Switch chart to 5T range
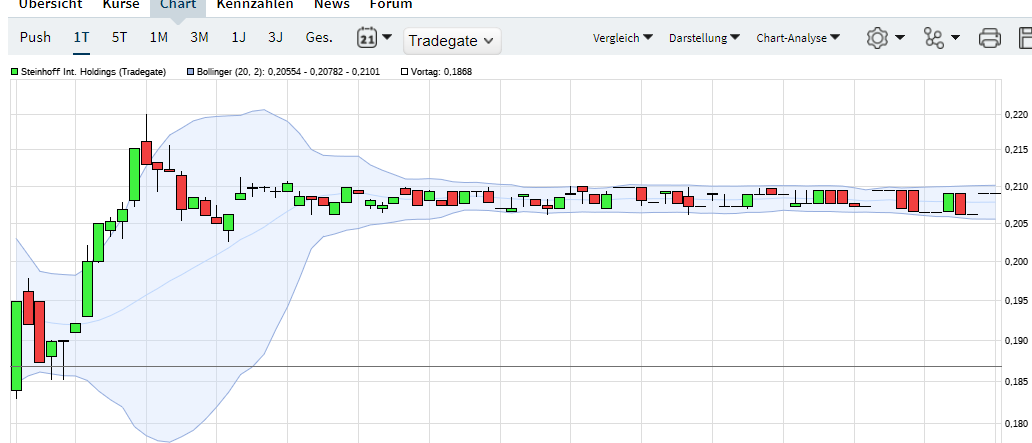The width and height of the screenshot is (1032, 443). point(119,38)
